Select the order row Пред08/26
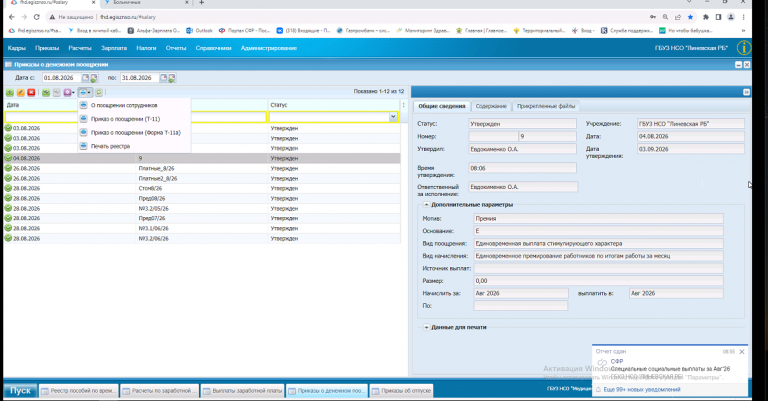The width and height of the screenshot is (768, 401). [202, 199]
